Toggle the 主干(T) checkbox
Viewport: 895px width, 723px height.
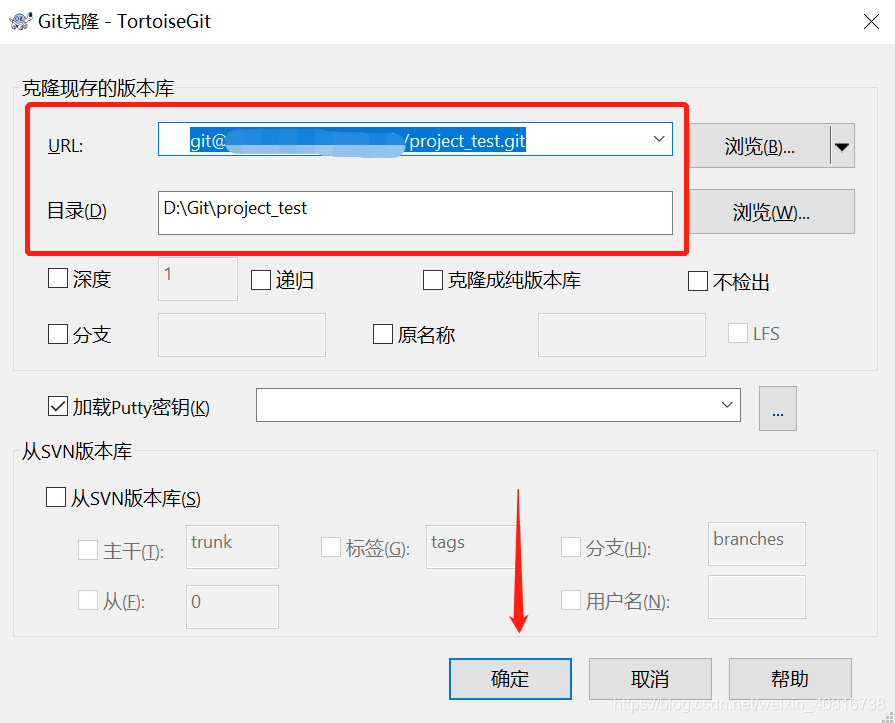tap(88, 550)
